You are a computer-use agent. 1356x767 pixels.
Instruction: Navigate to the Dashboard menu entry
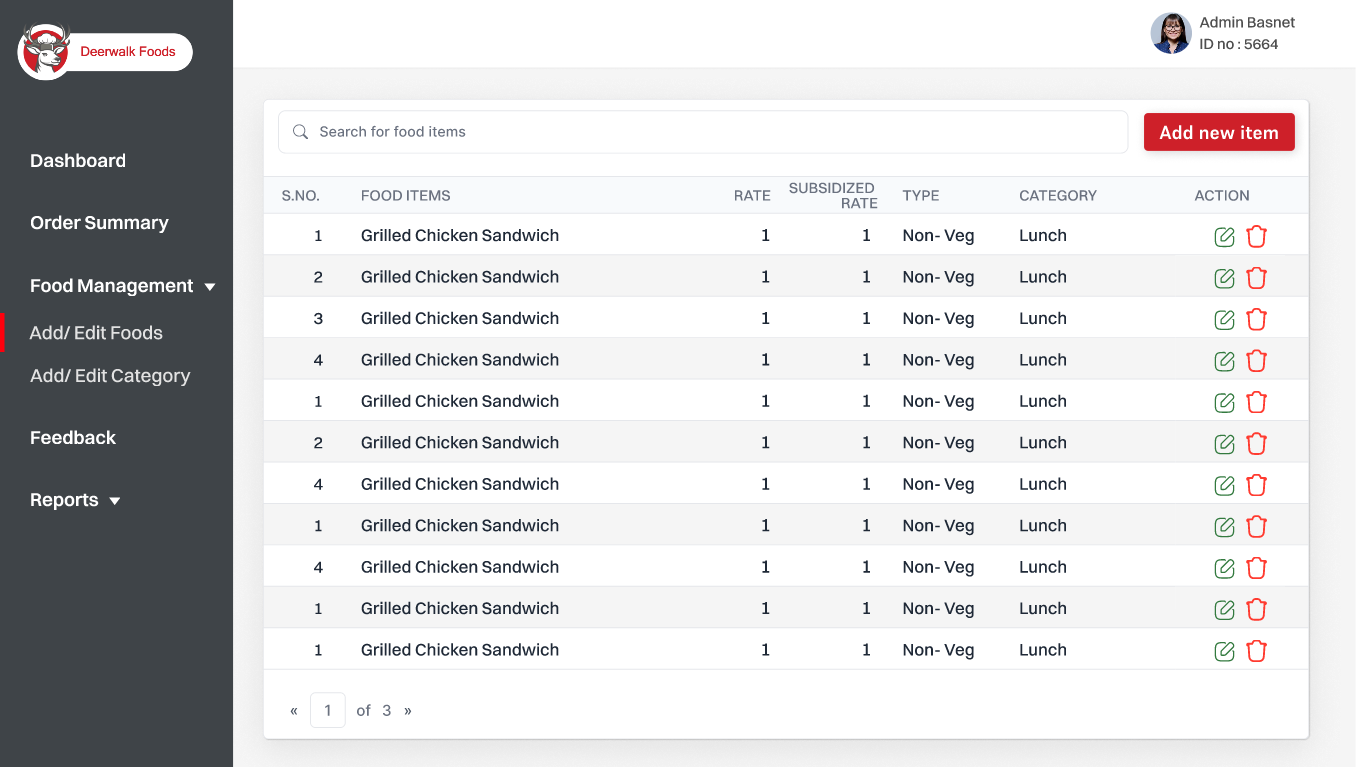78,161
